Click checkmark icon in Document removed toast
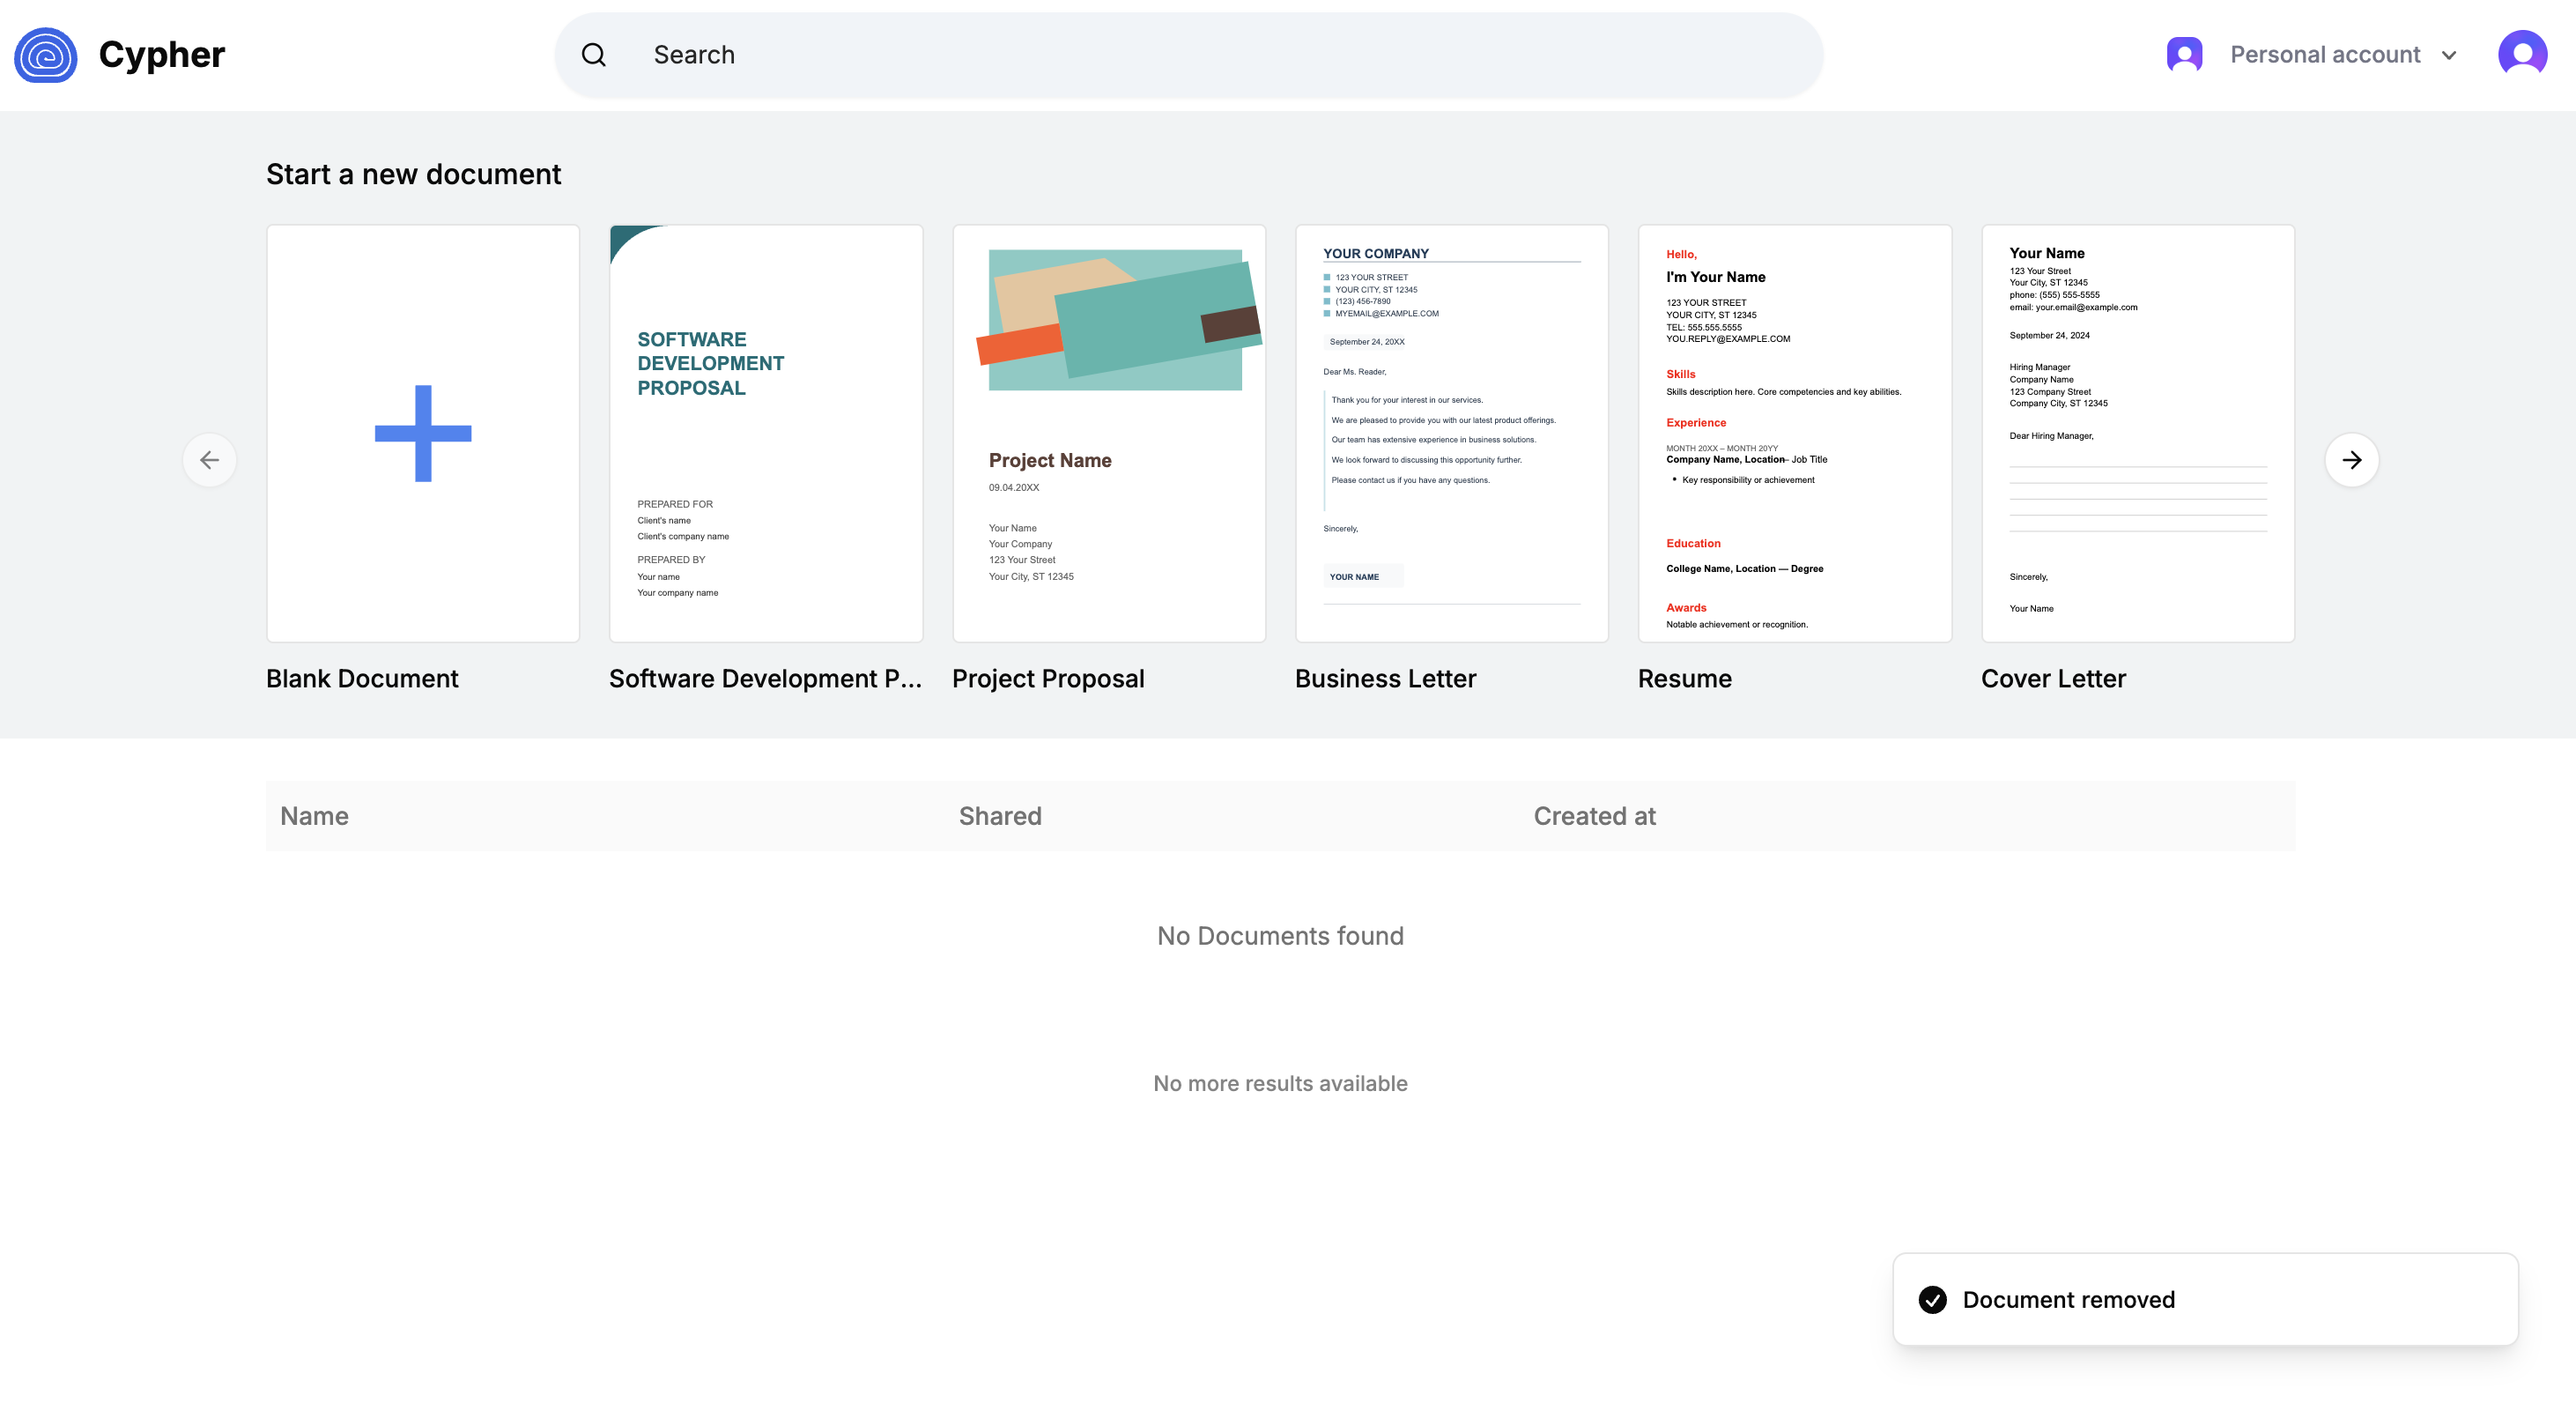Screen dimensions: 2576x1403 click(x=1932, y=1299)
